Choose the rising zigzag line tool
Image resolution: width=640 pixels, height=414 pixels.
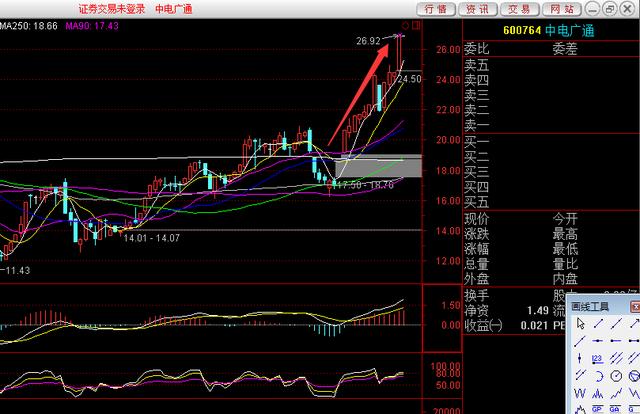(x=616, y=393)
